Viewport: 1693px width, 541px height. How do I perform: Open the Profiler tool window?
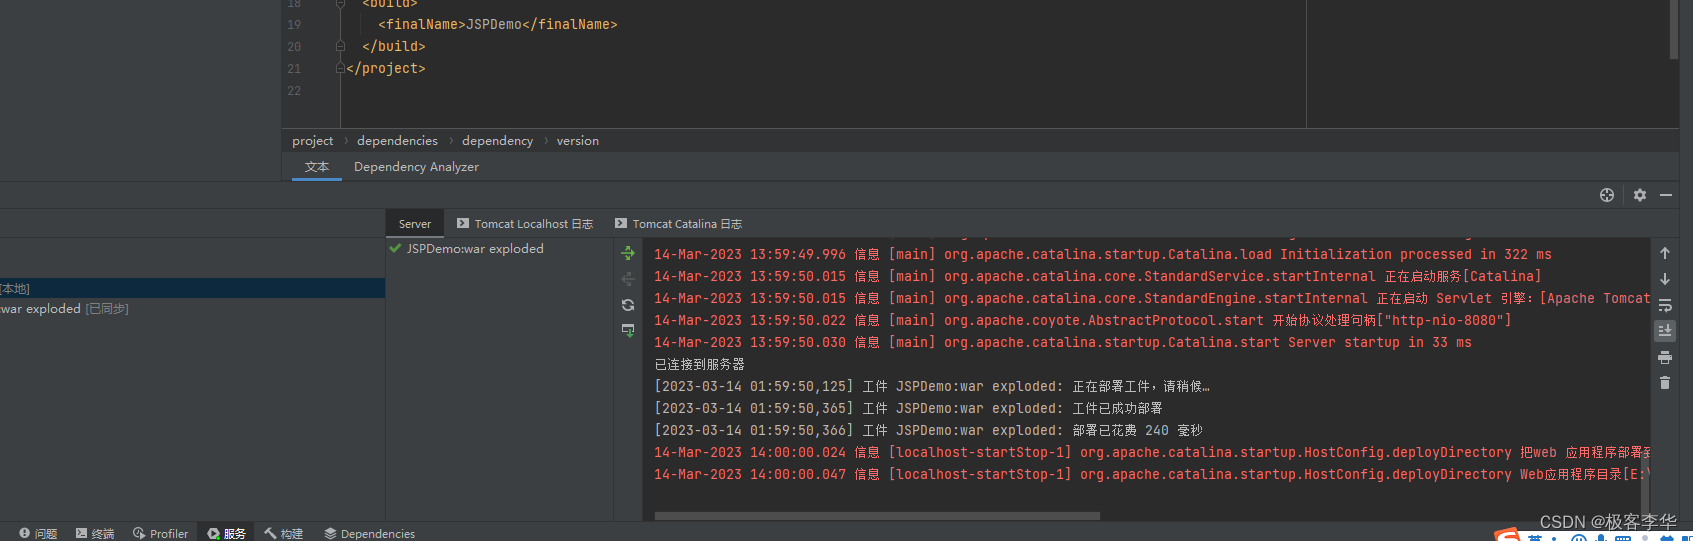(x=160, y=533)
